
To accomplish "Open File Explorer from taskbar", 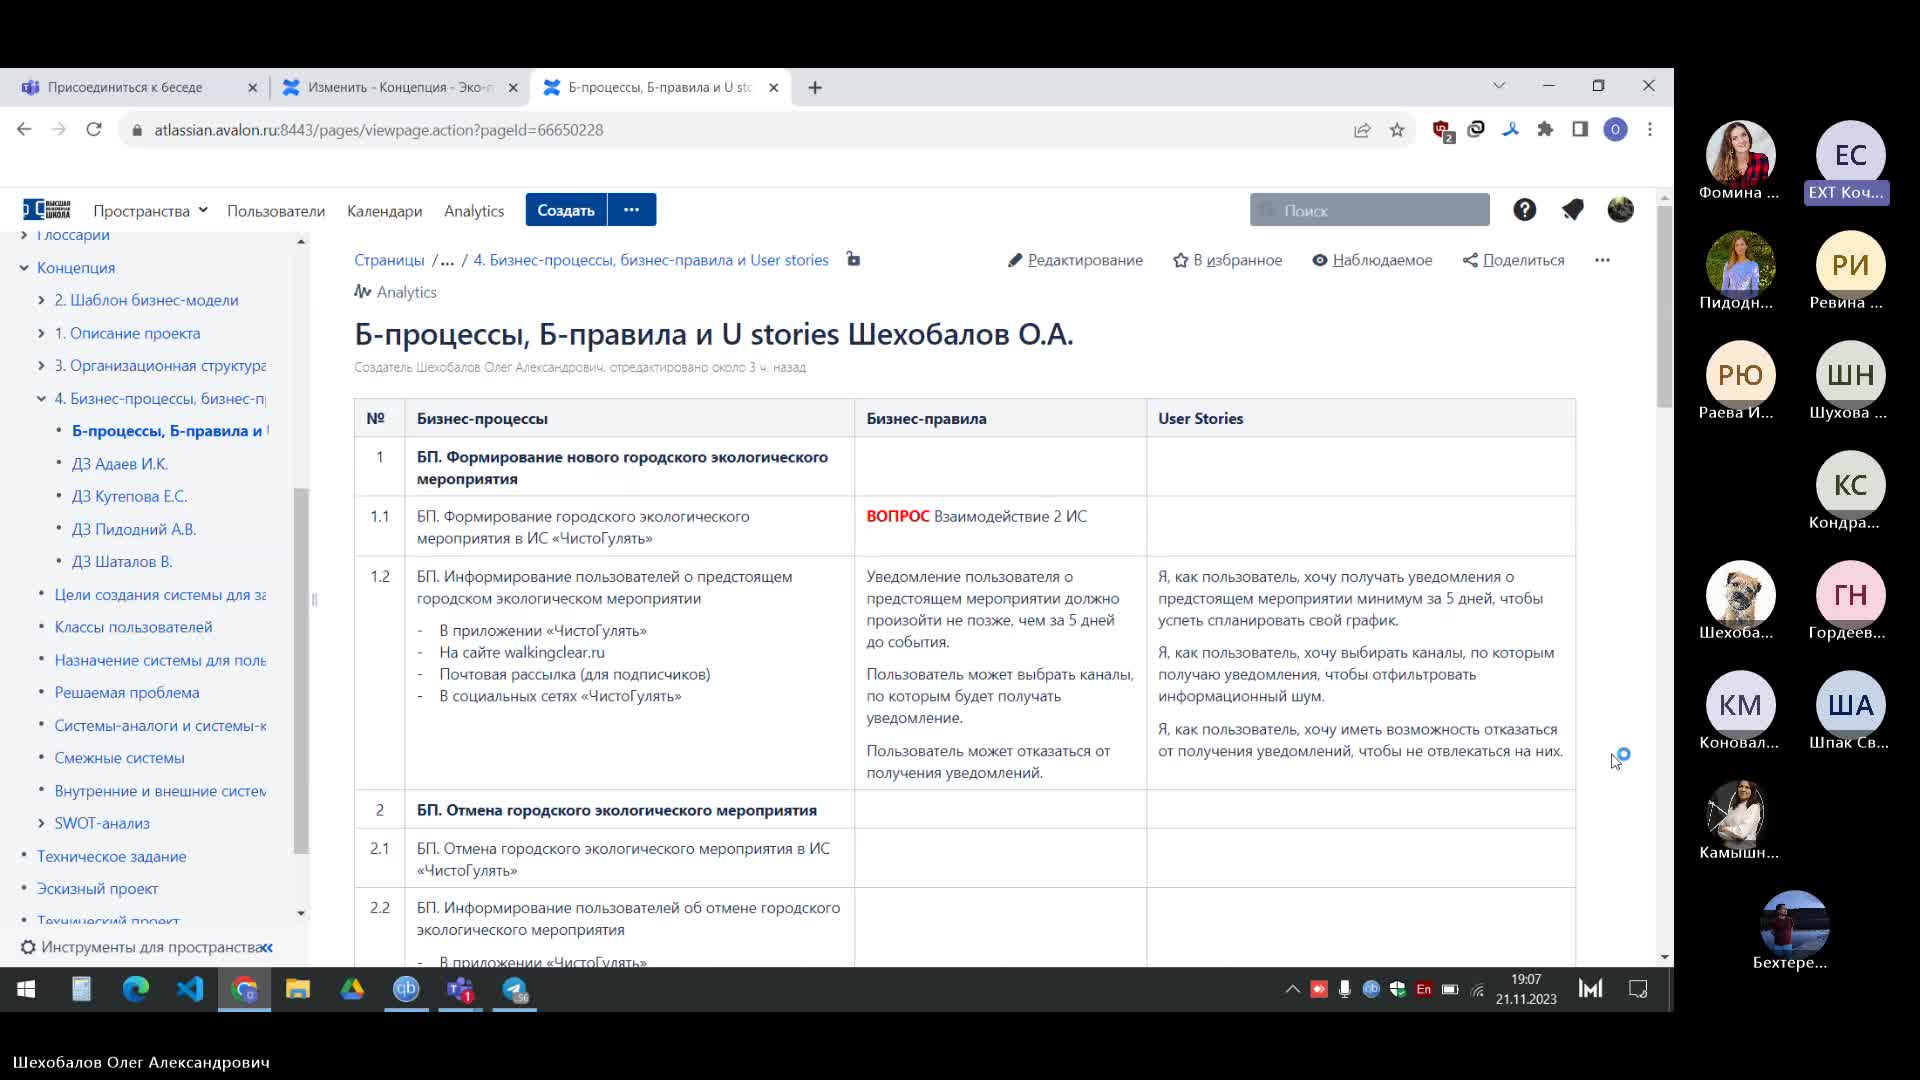I will pos(298,989).
